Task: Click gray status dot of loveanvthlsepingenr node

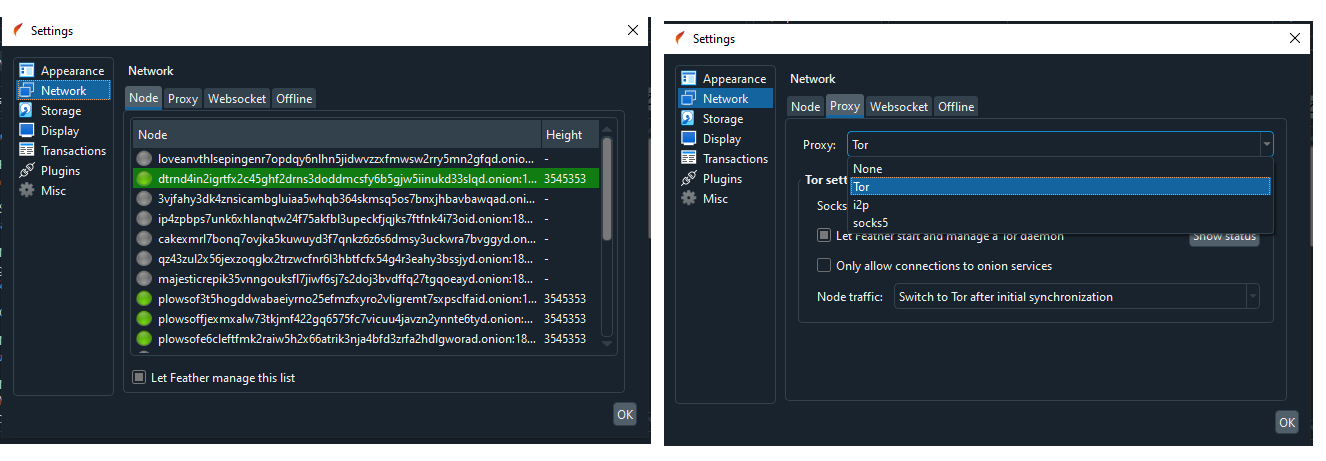Action: [x=145, y=158]
